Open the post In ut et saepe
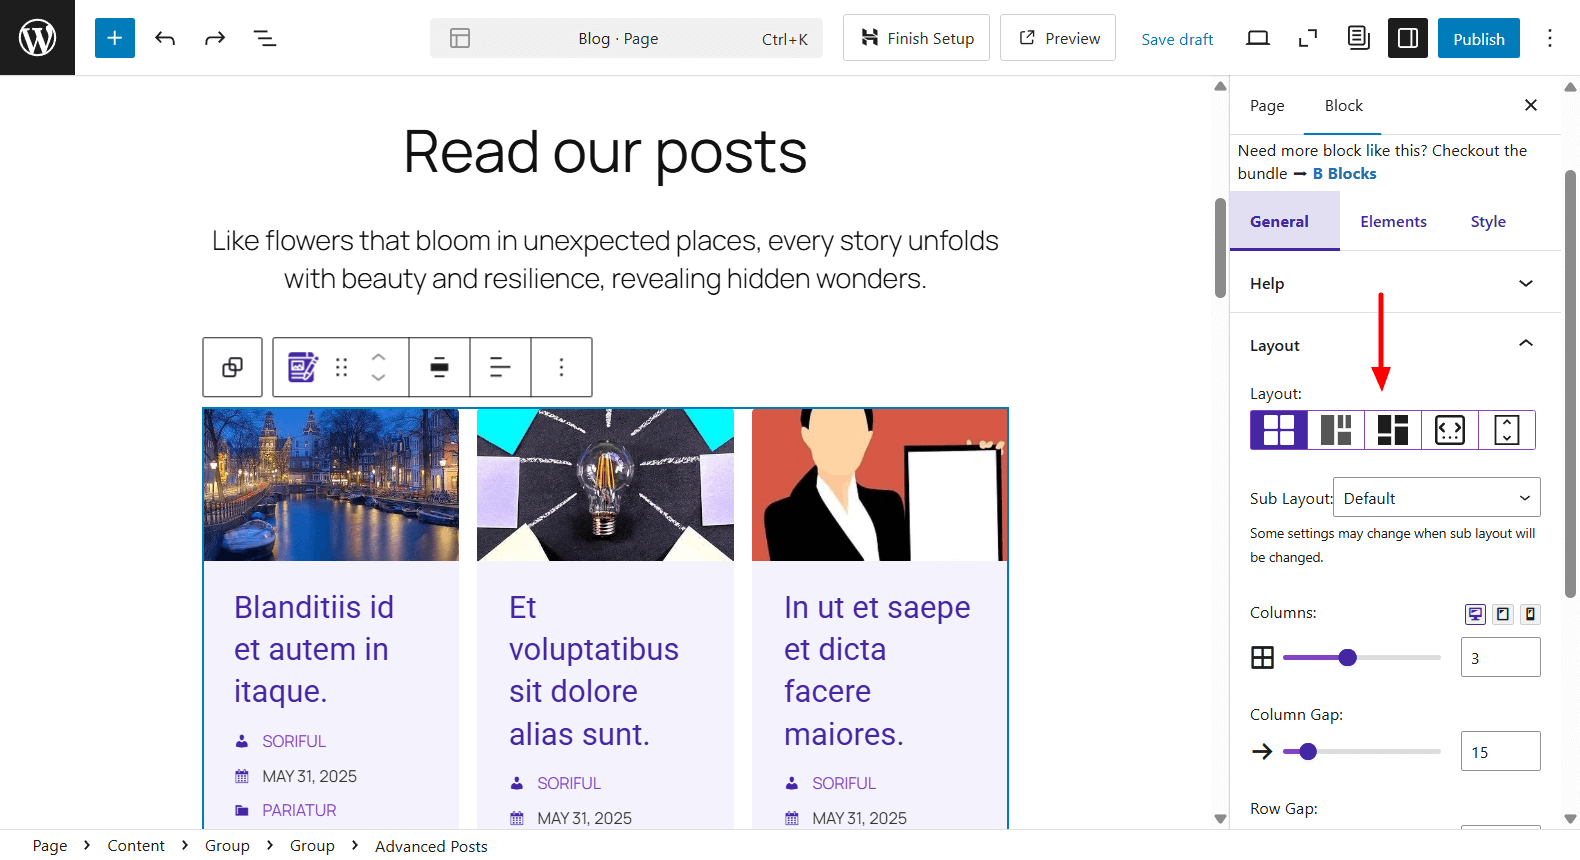This screenshot has height=860, width=1580. point(877,670)
